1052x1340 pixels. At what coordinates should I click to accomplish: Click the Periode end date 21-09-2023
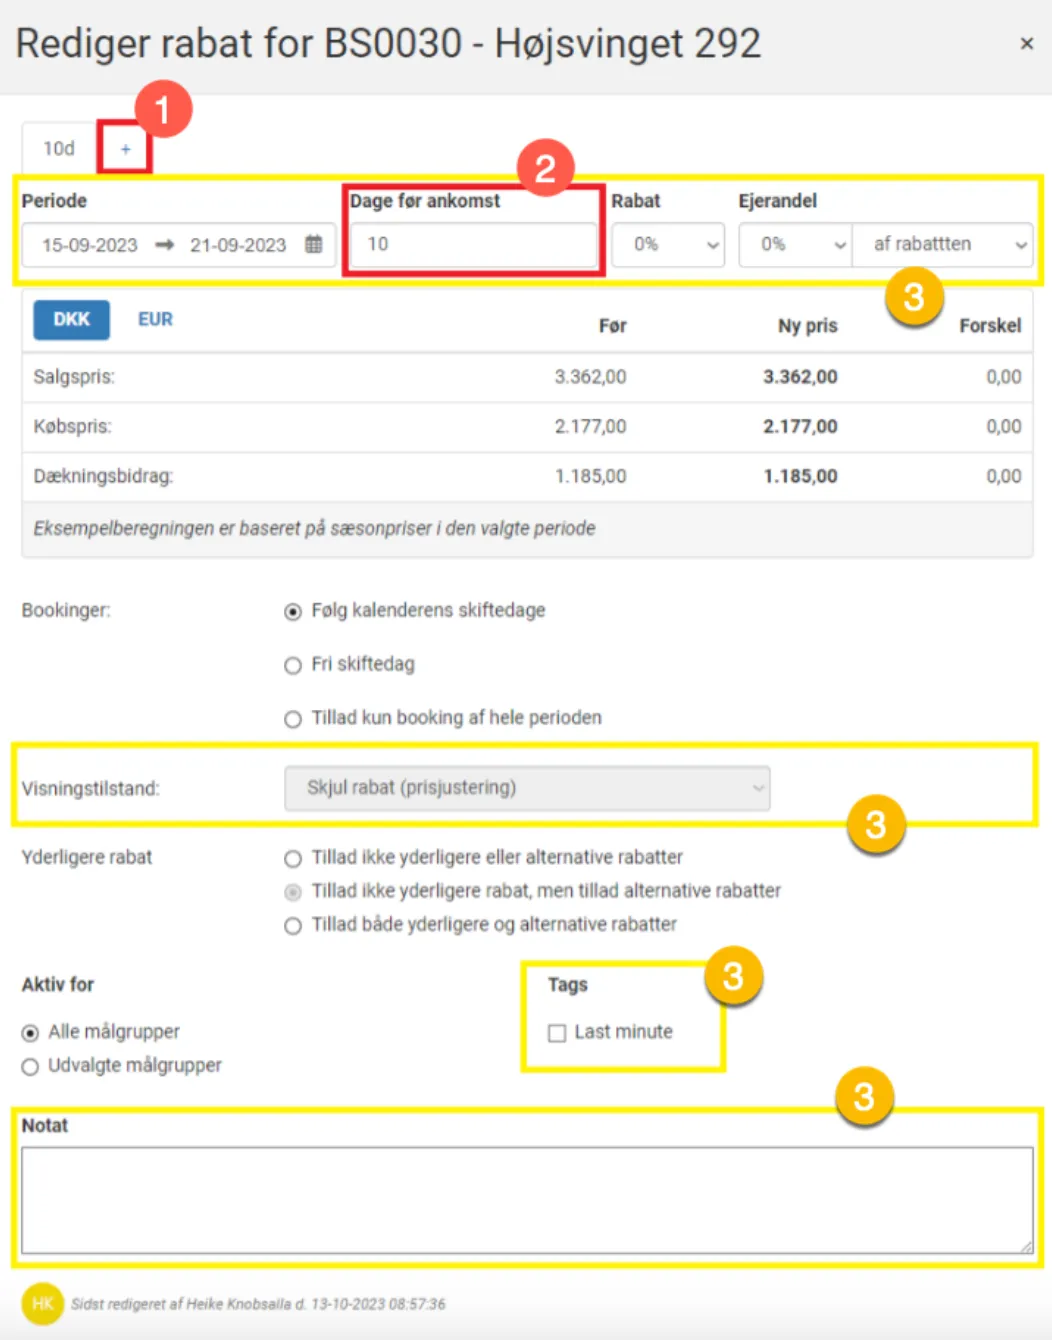238,245
